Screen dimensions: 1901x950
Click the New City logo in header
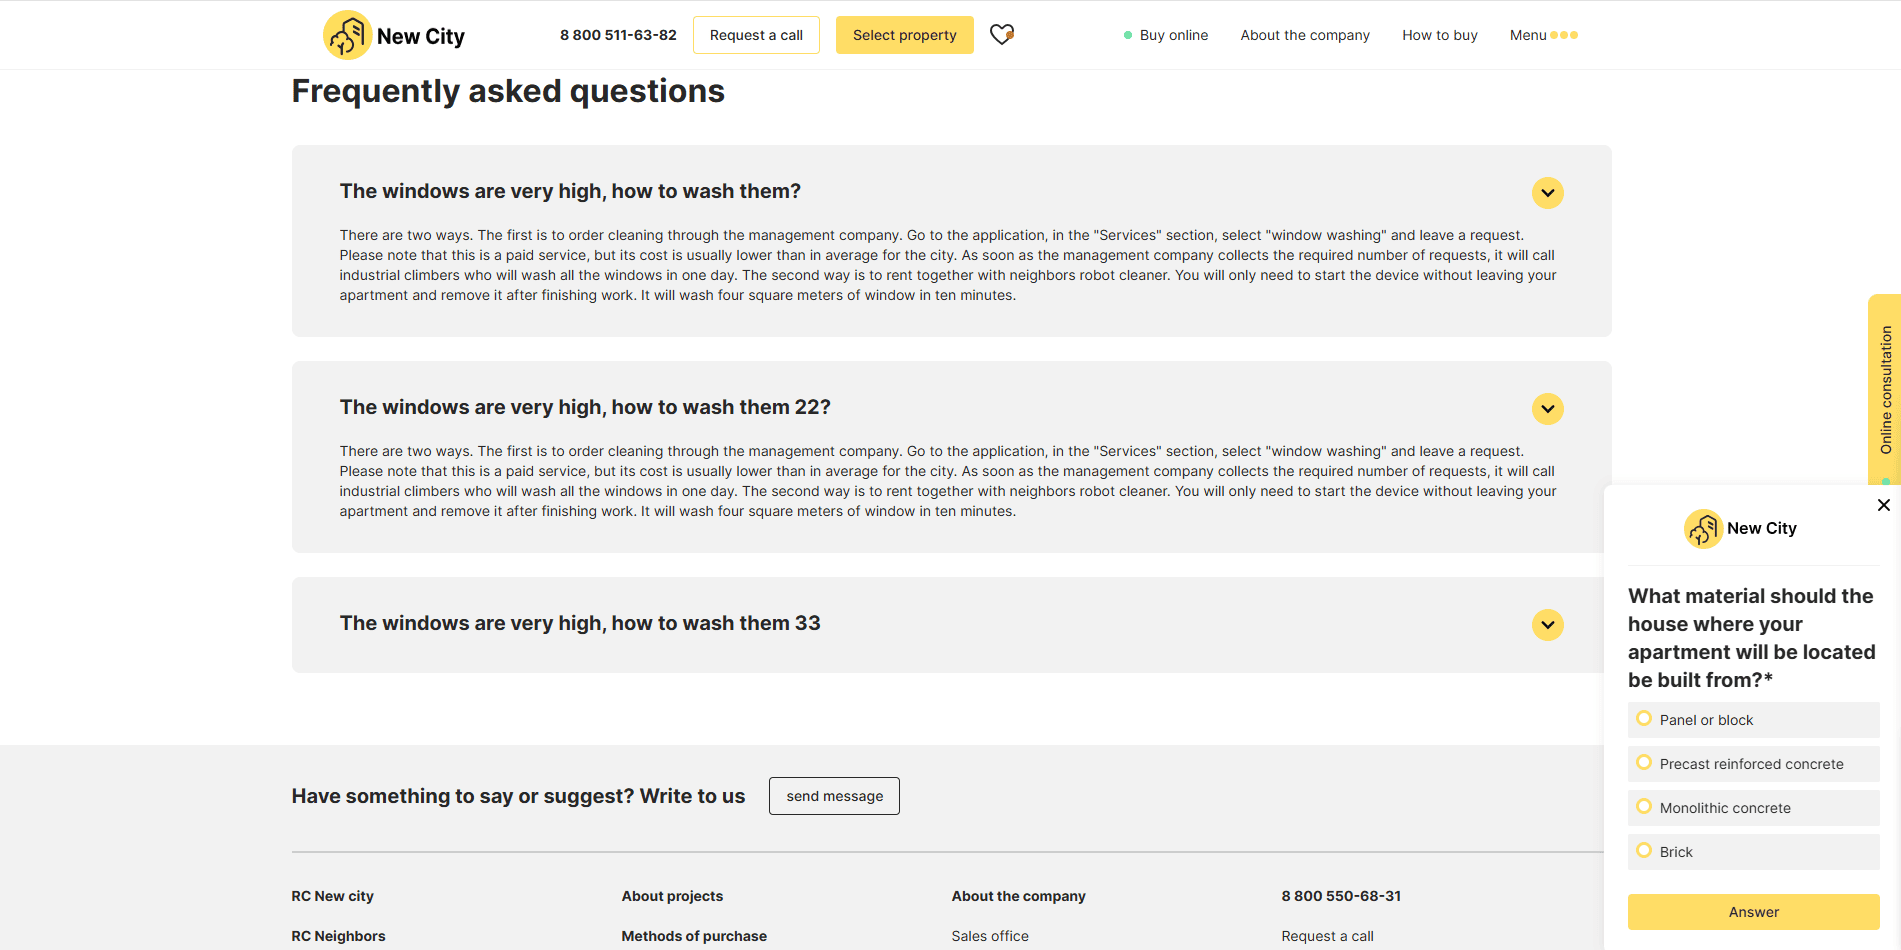(394, 35)
